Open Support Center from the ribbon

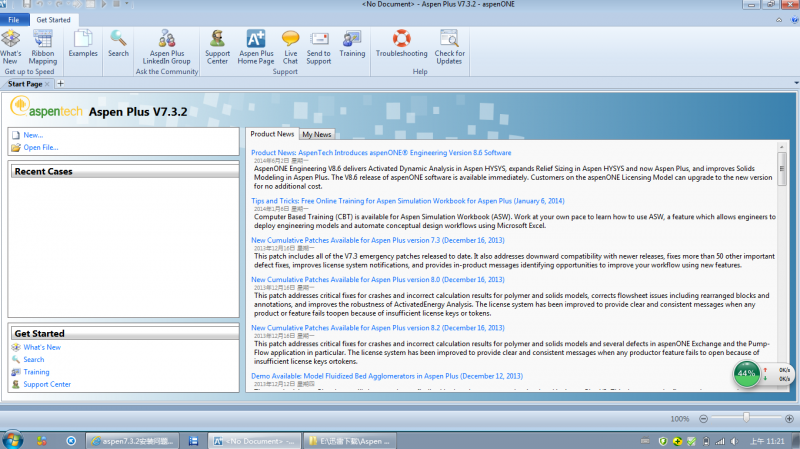[217, 46]
